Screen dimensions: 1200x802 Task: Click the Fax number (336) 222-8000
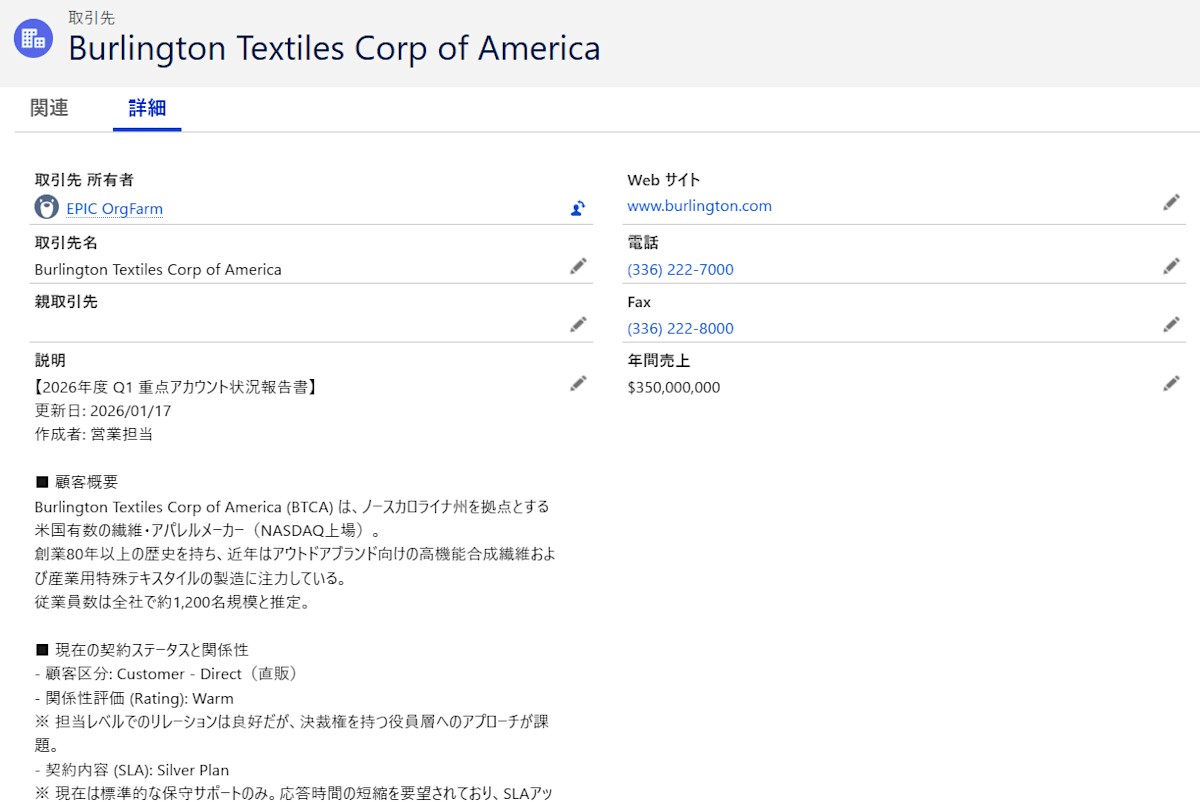680,329
